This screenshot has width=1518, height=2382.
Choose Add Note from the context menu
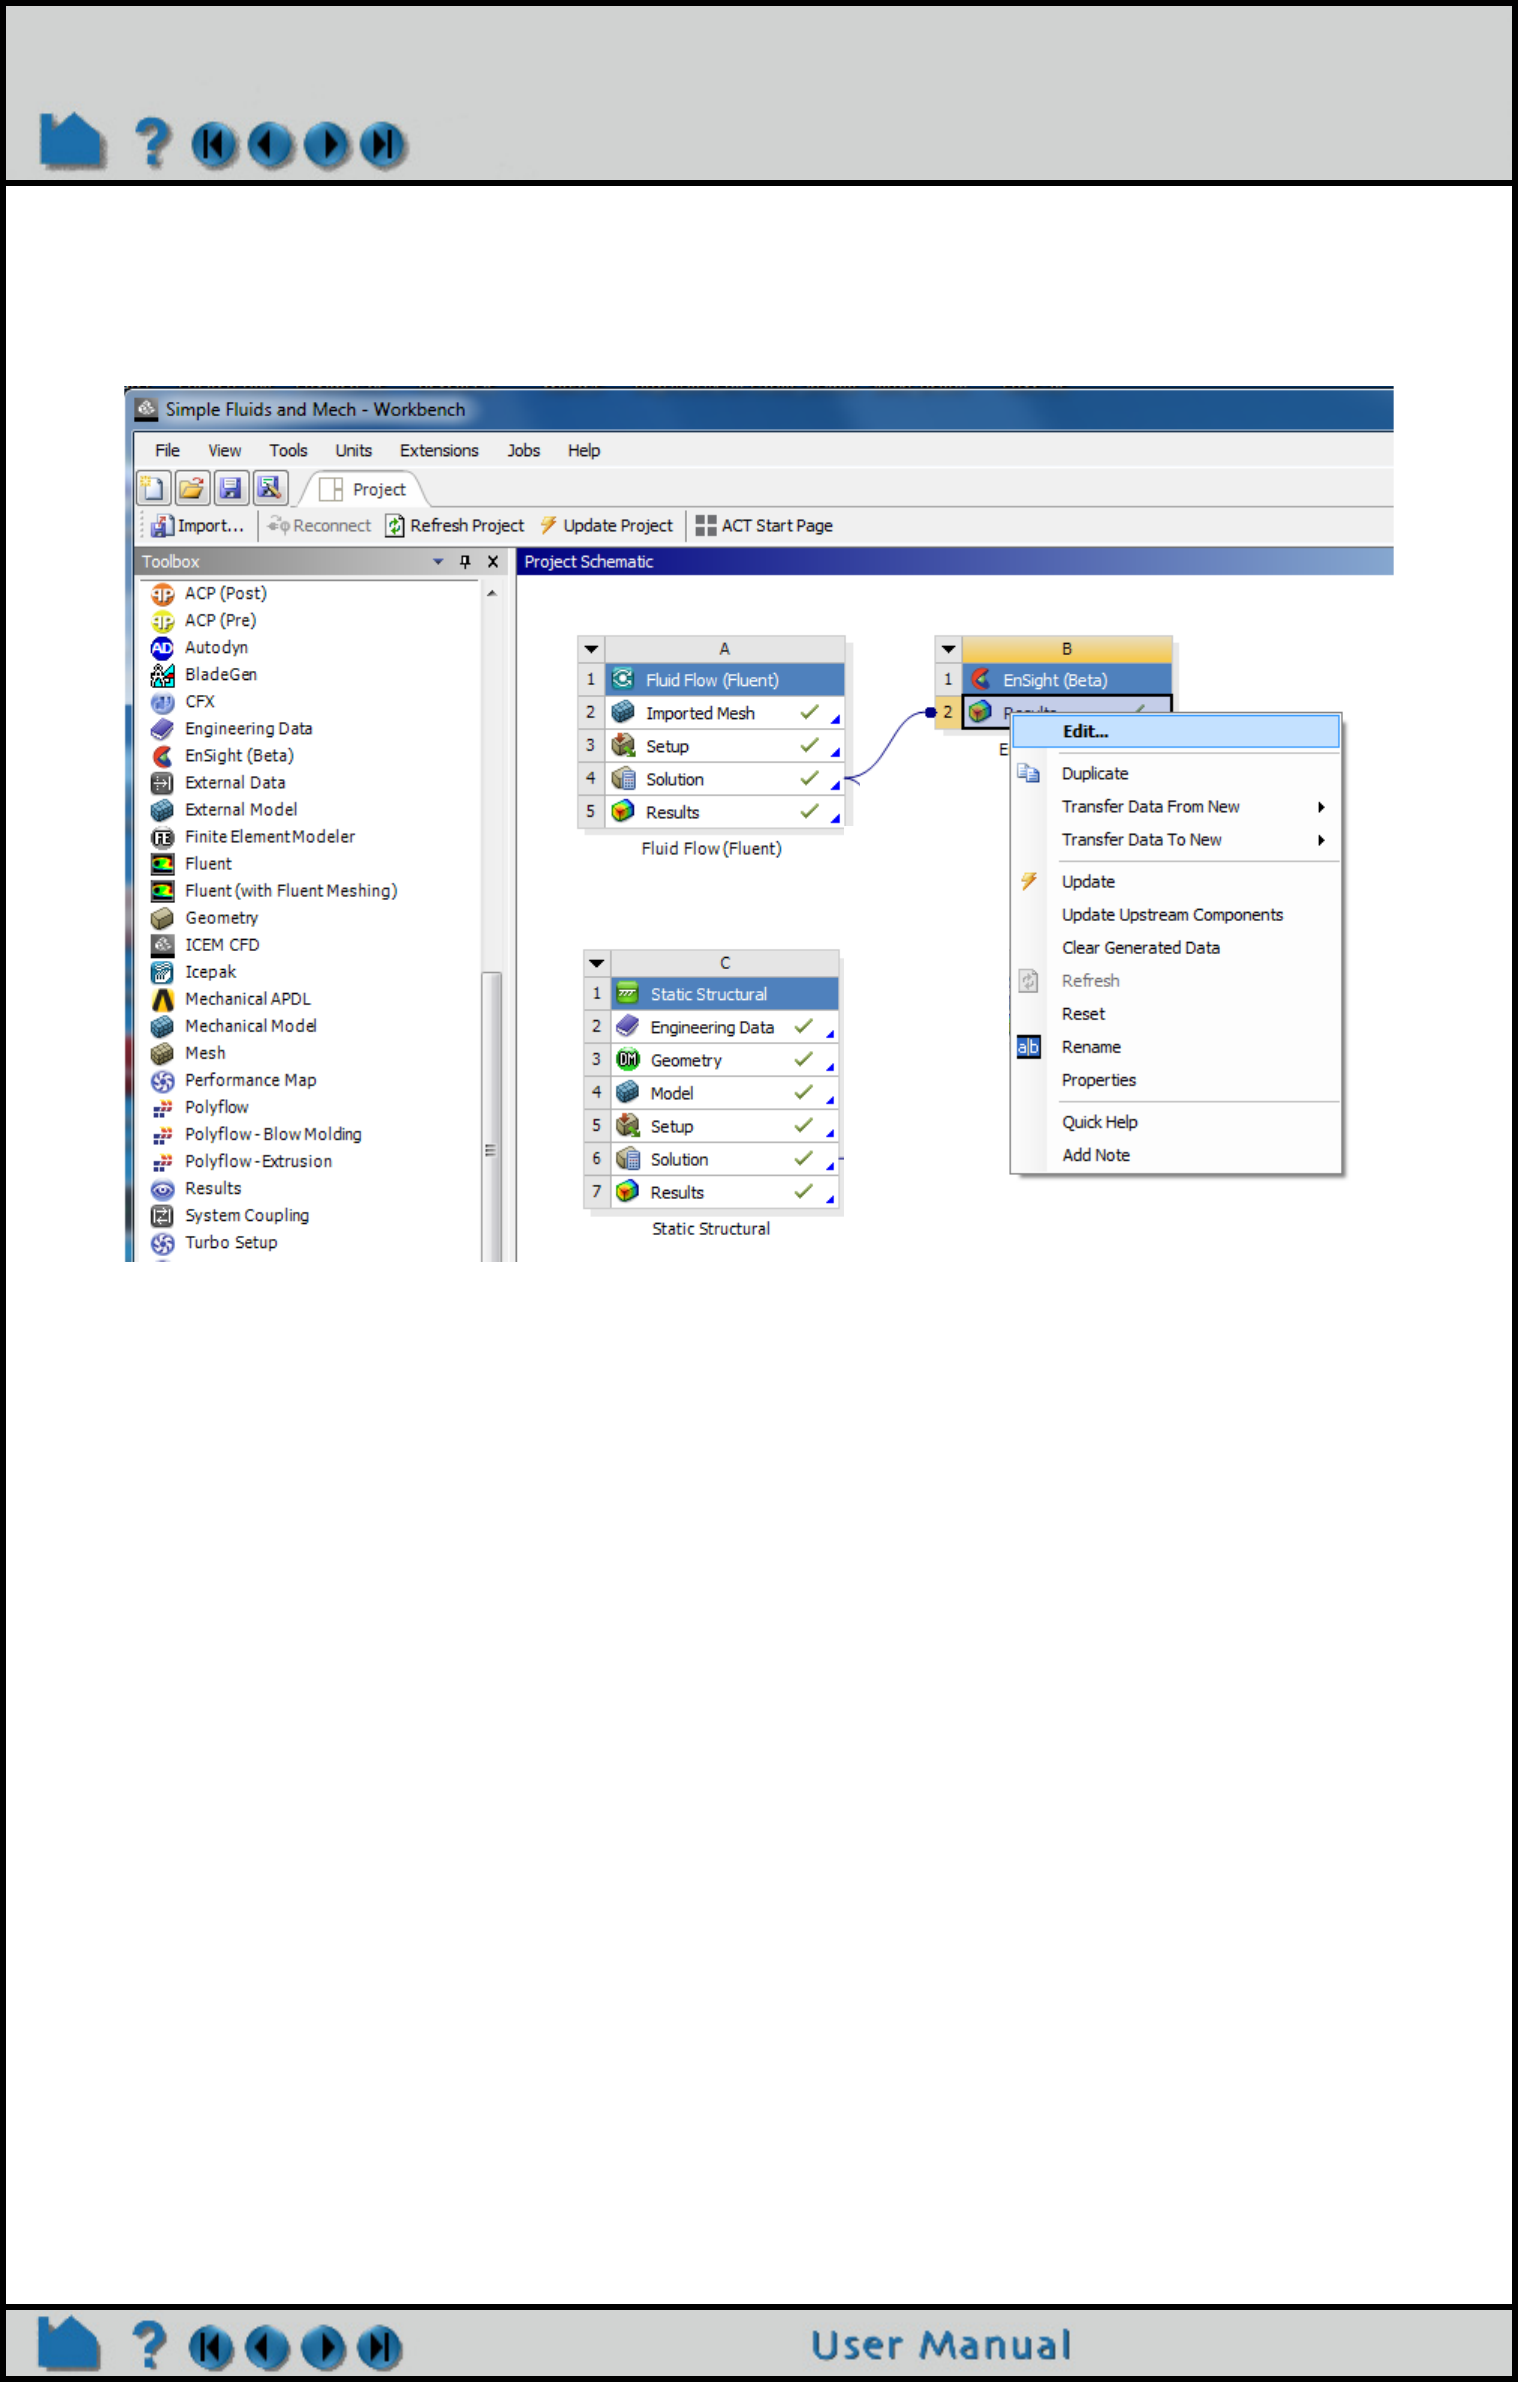(x=1176, y=1155)
